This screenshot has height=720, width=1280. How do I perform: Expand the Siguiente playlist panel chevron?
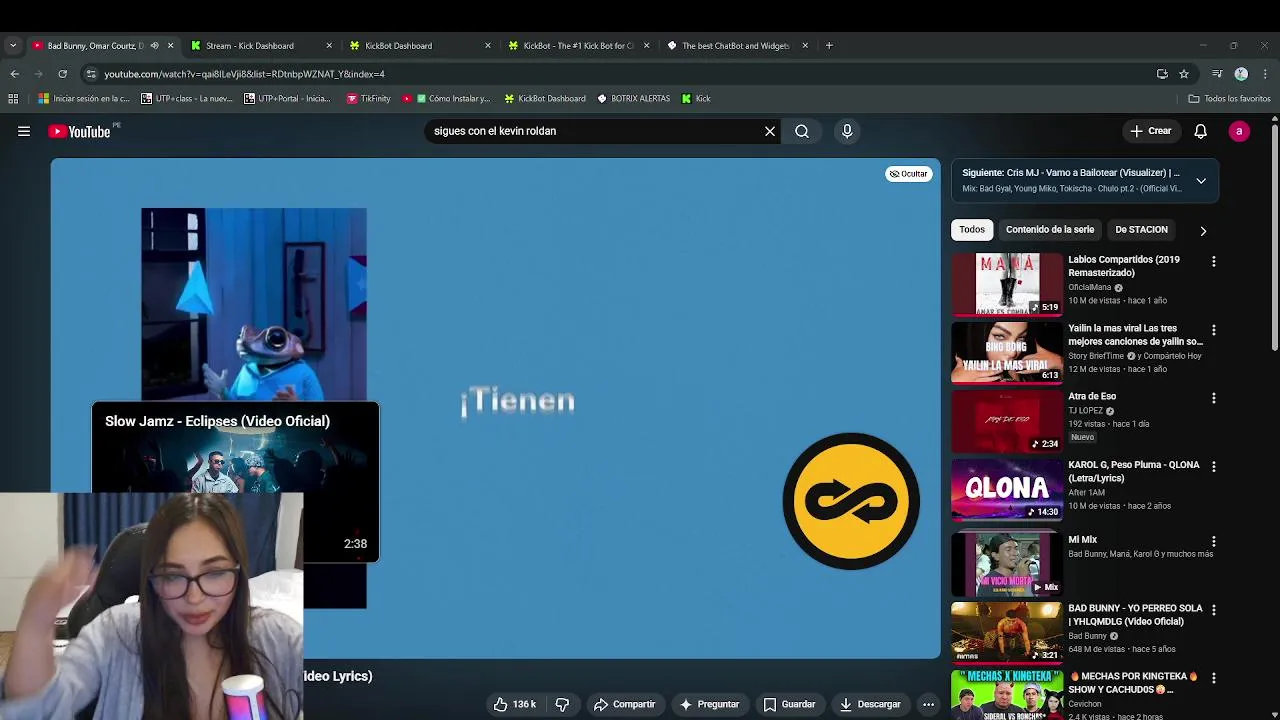[x=1201, y=181]
